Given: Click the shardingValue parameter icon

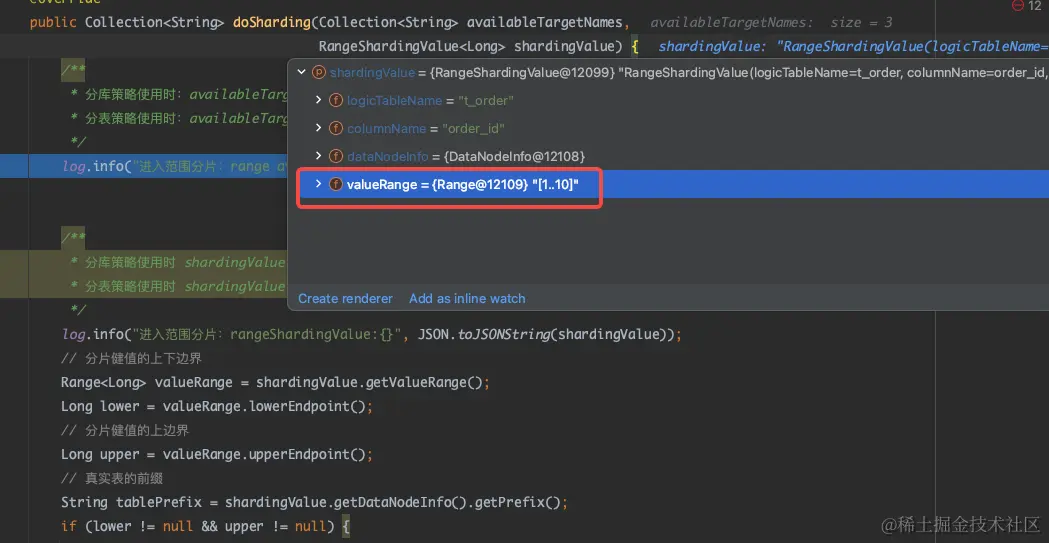Looking at the screenshot, I should click(319, 72).
